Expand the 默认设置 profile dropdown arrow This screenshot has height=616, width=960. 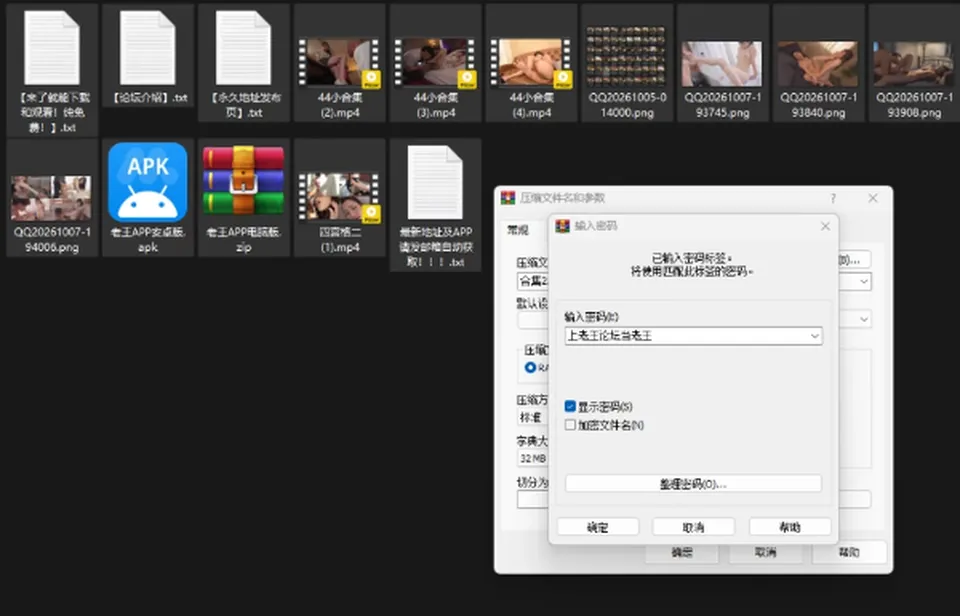pos(864,319)
